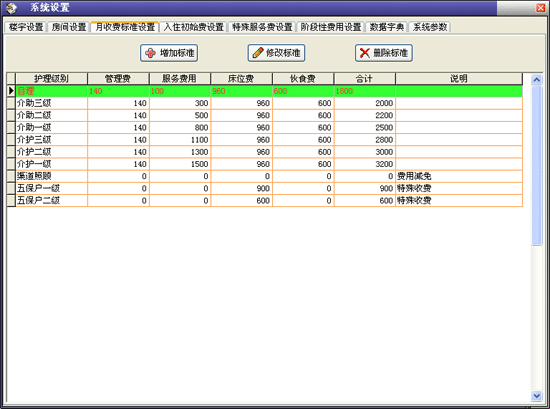
Task: Click the row pointer arrow beside 自理
Action: click(11, 91)
